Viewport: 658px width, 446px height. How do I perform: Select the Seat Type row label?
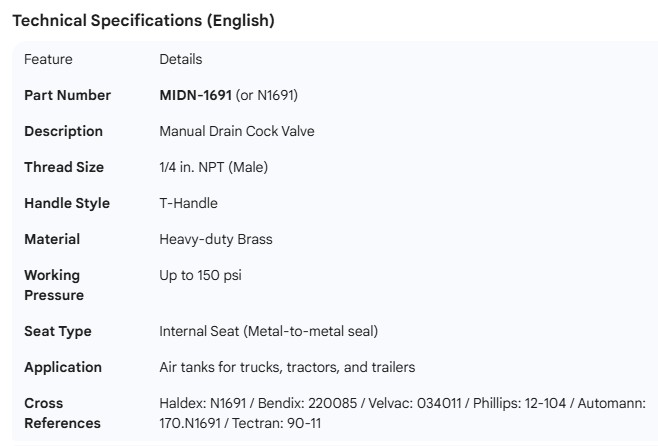pyautogui.click(x=58, y=331)
